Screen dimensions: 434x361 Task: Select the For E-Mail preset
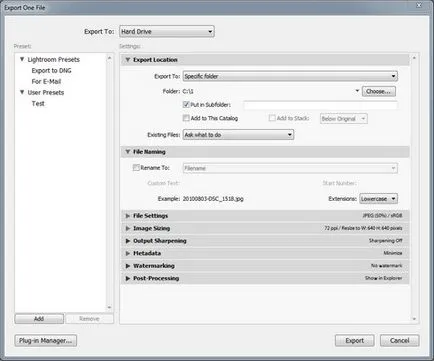coord(46,81)
